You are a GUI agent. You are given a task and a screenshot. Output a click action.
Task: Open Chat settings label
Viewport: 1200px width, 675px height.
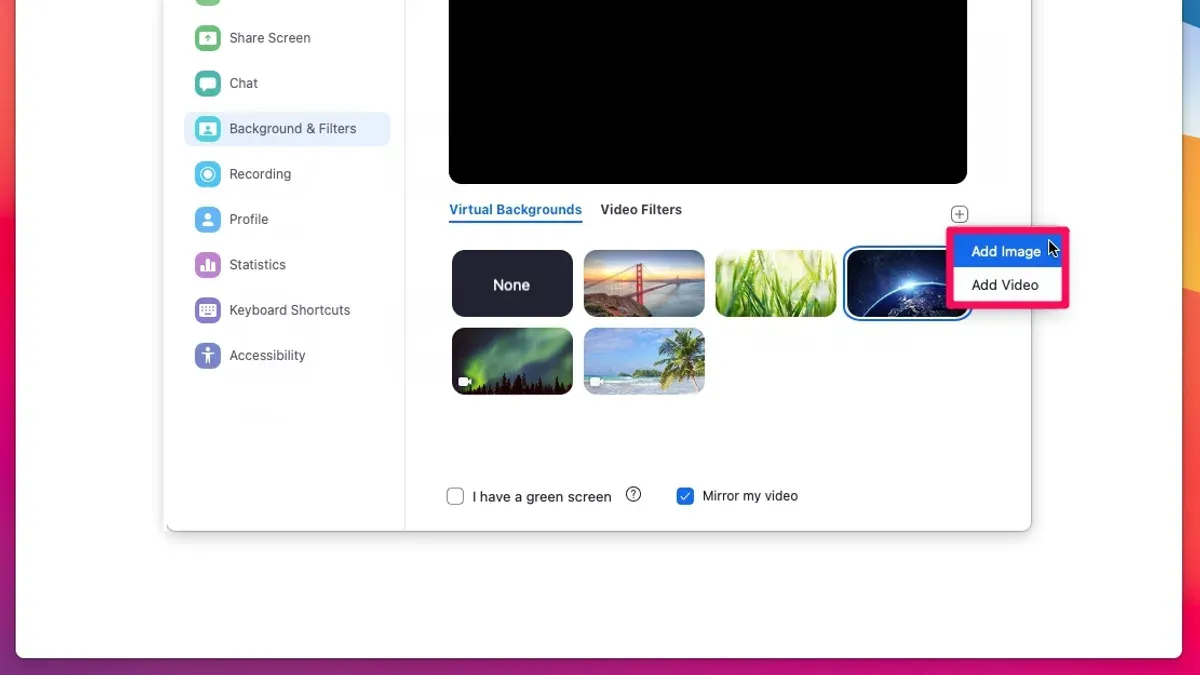(244, 83)
